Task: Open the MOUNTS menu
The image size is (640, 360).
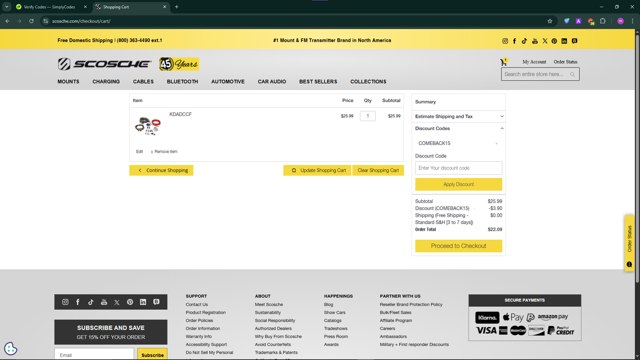Action: (68, 82)
